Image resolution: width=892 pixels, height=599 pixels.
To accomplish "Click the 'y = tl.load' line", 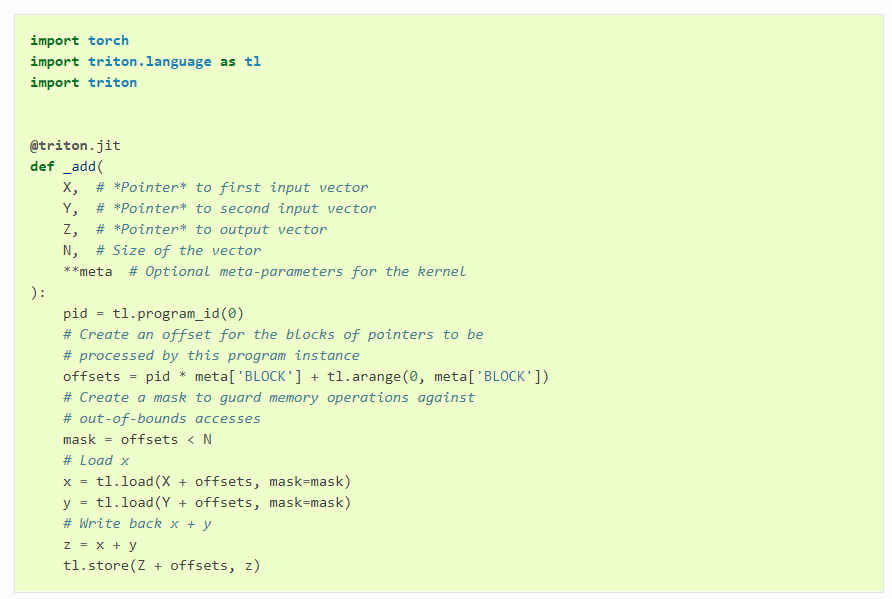I will pyautogui.click(x=207, y=503).
